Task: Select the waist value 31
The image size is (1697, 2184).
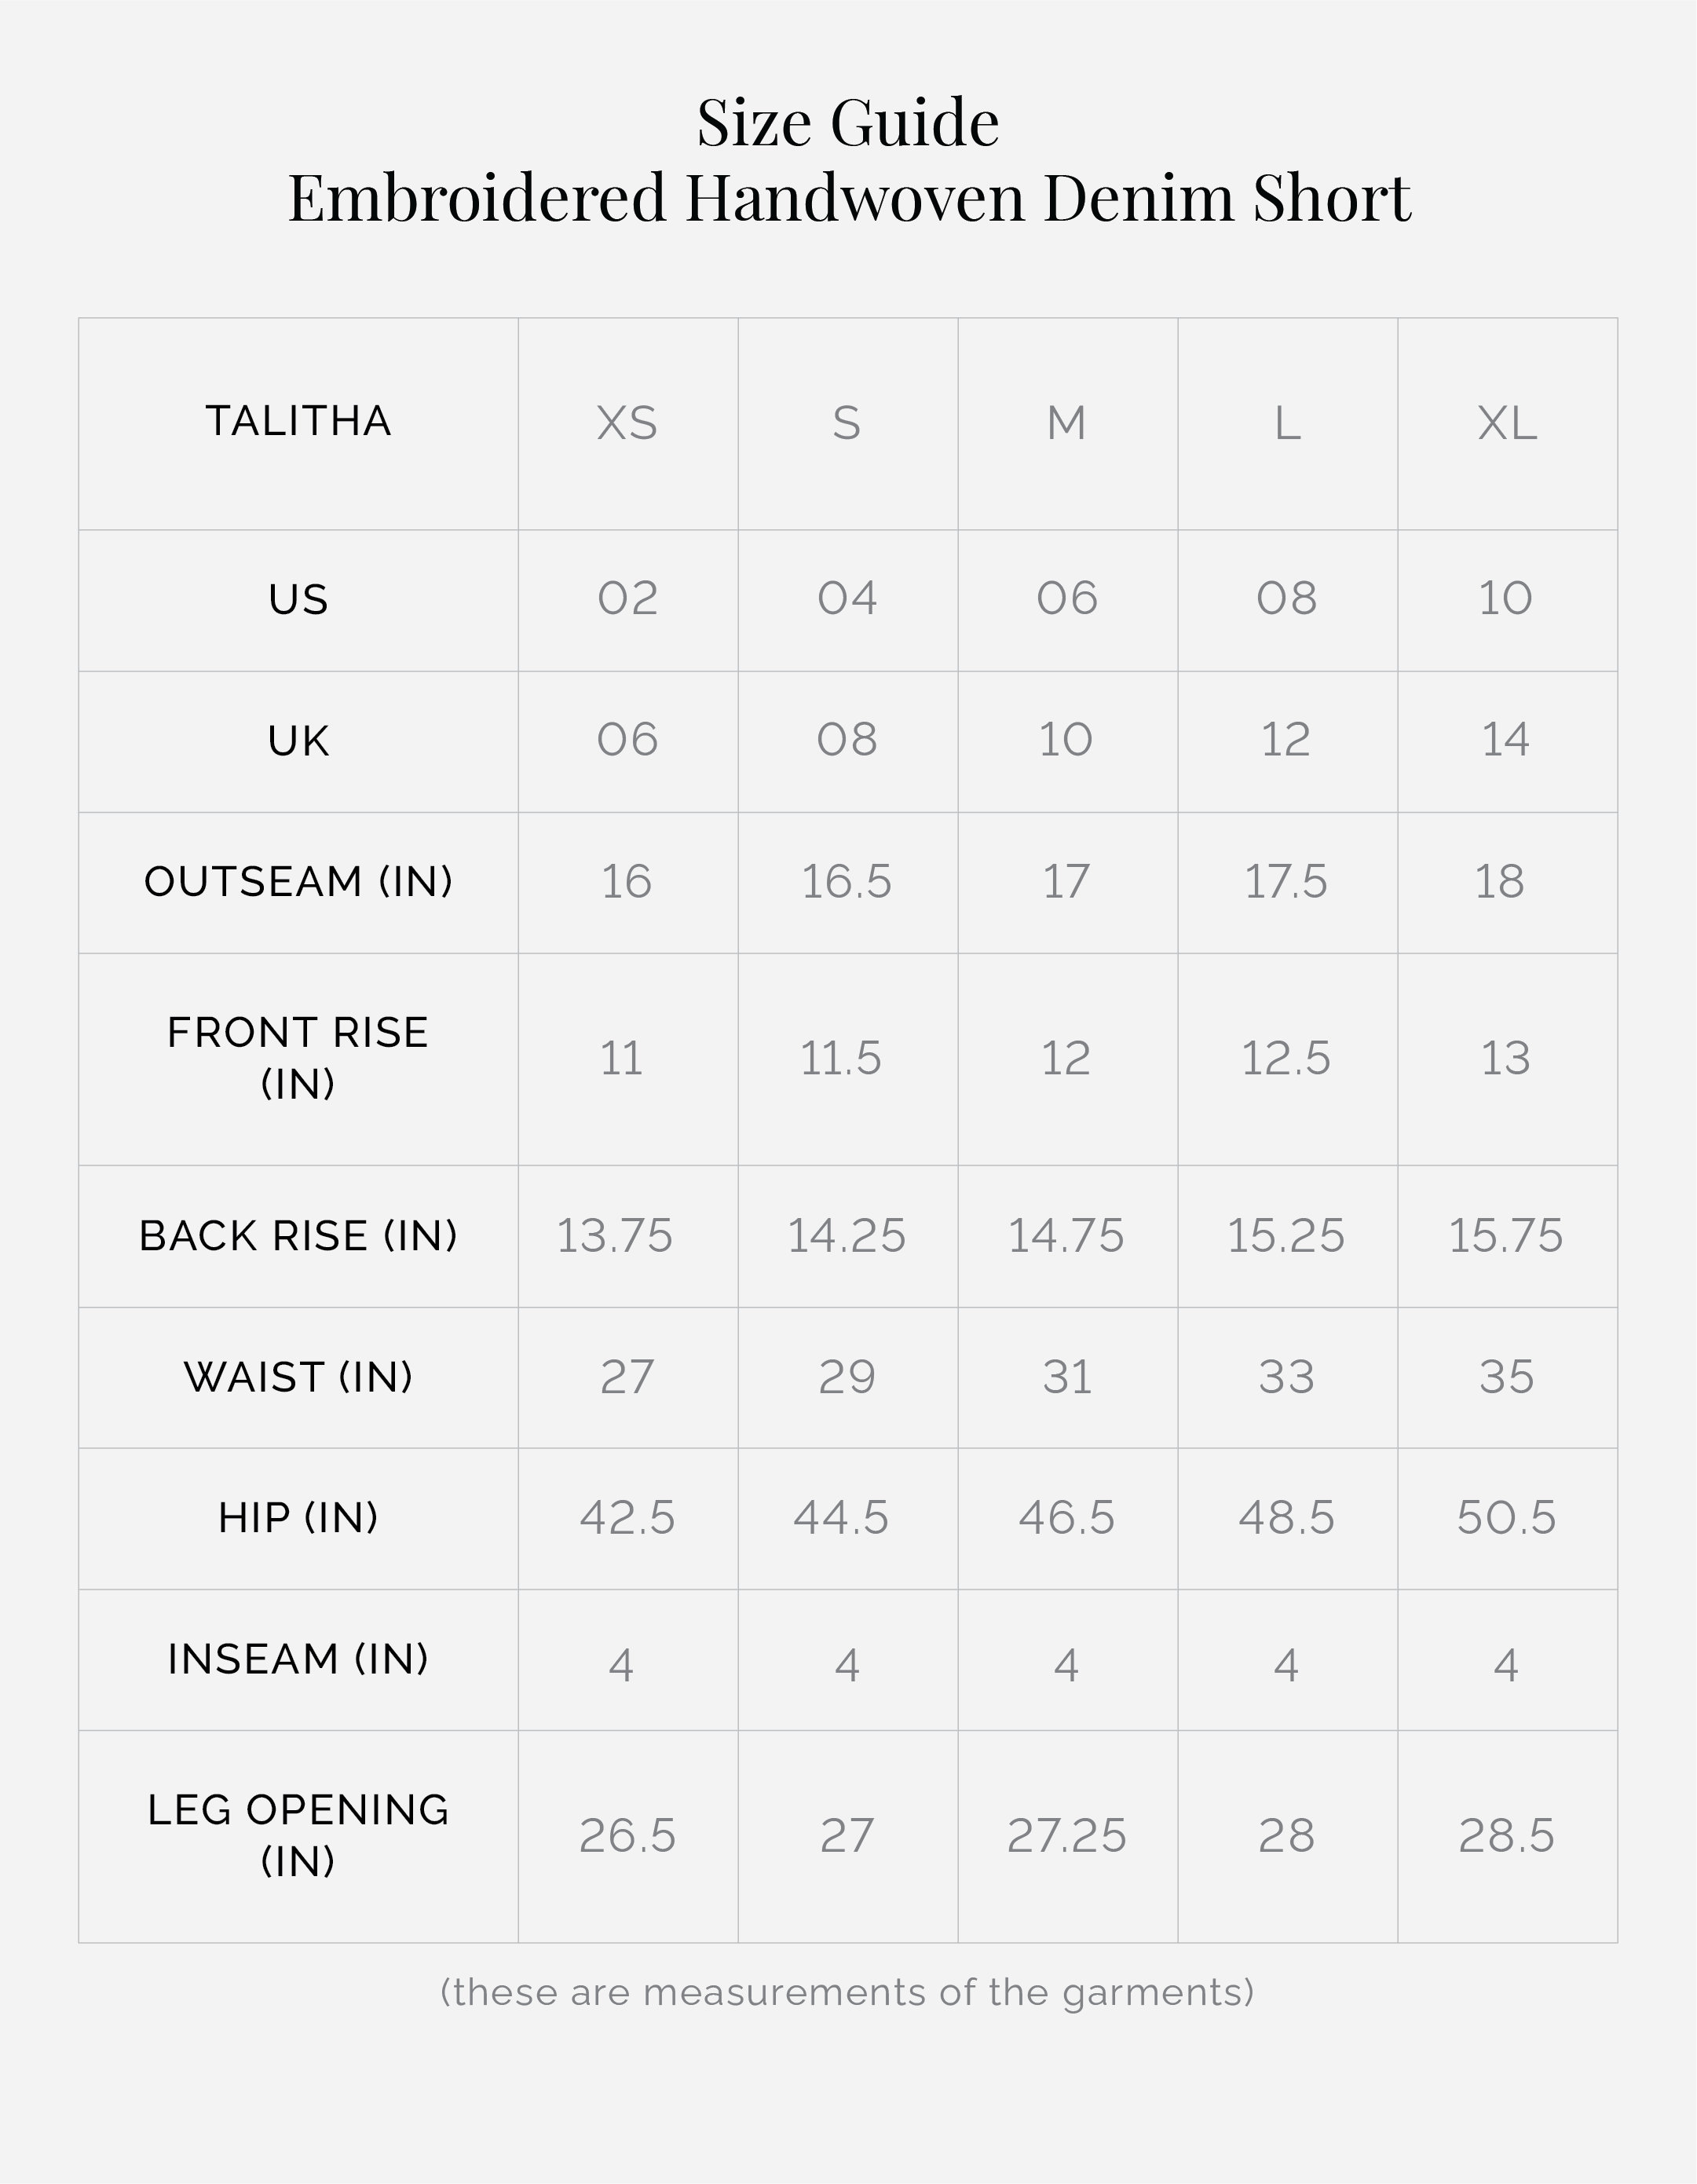Action: coord(1067,1377)
